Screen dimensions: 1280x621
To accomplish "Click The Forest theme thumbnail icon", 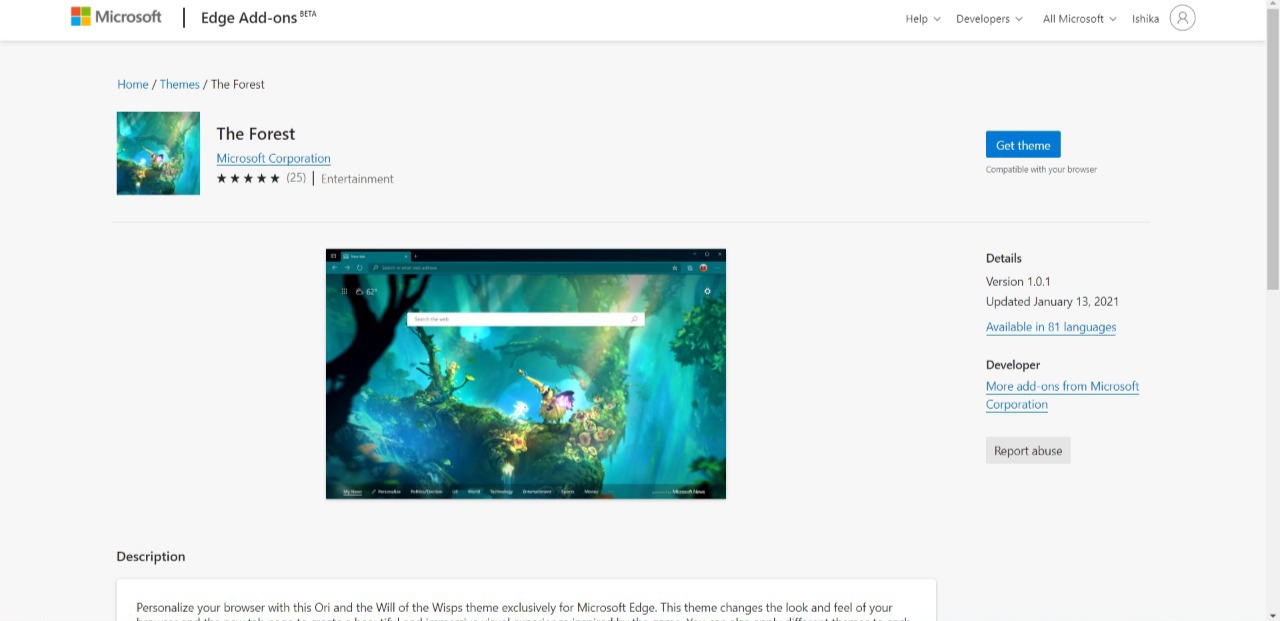I will pos(158,153).
